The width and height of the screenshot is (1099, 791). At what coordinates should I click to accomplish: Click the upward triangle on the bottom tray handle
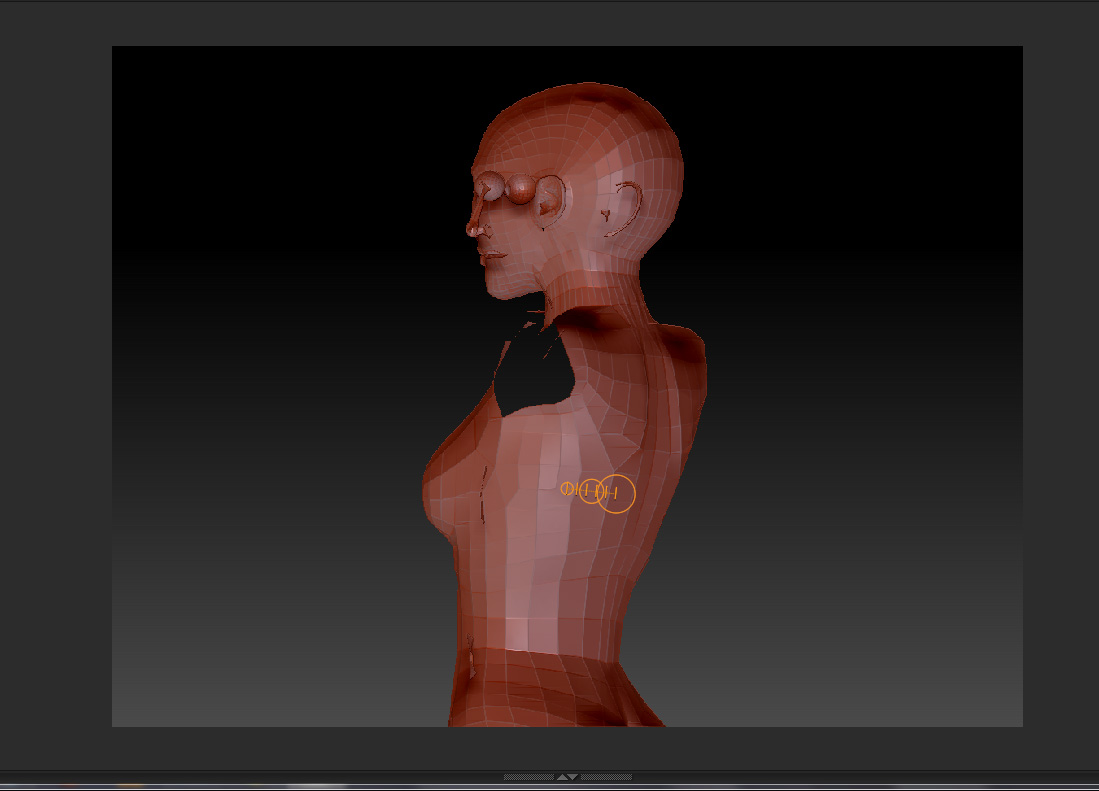(564, 777)
